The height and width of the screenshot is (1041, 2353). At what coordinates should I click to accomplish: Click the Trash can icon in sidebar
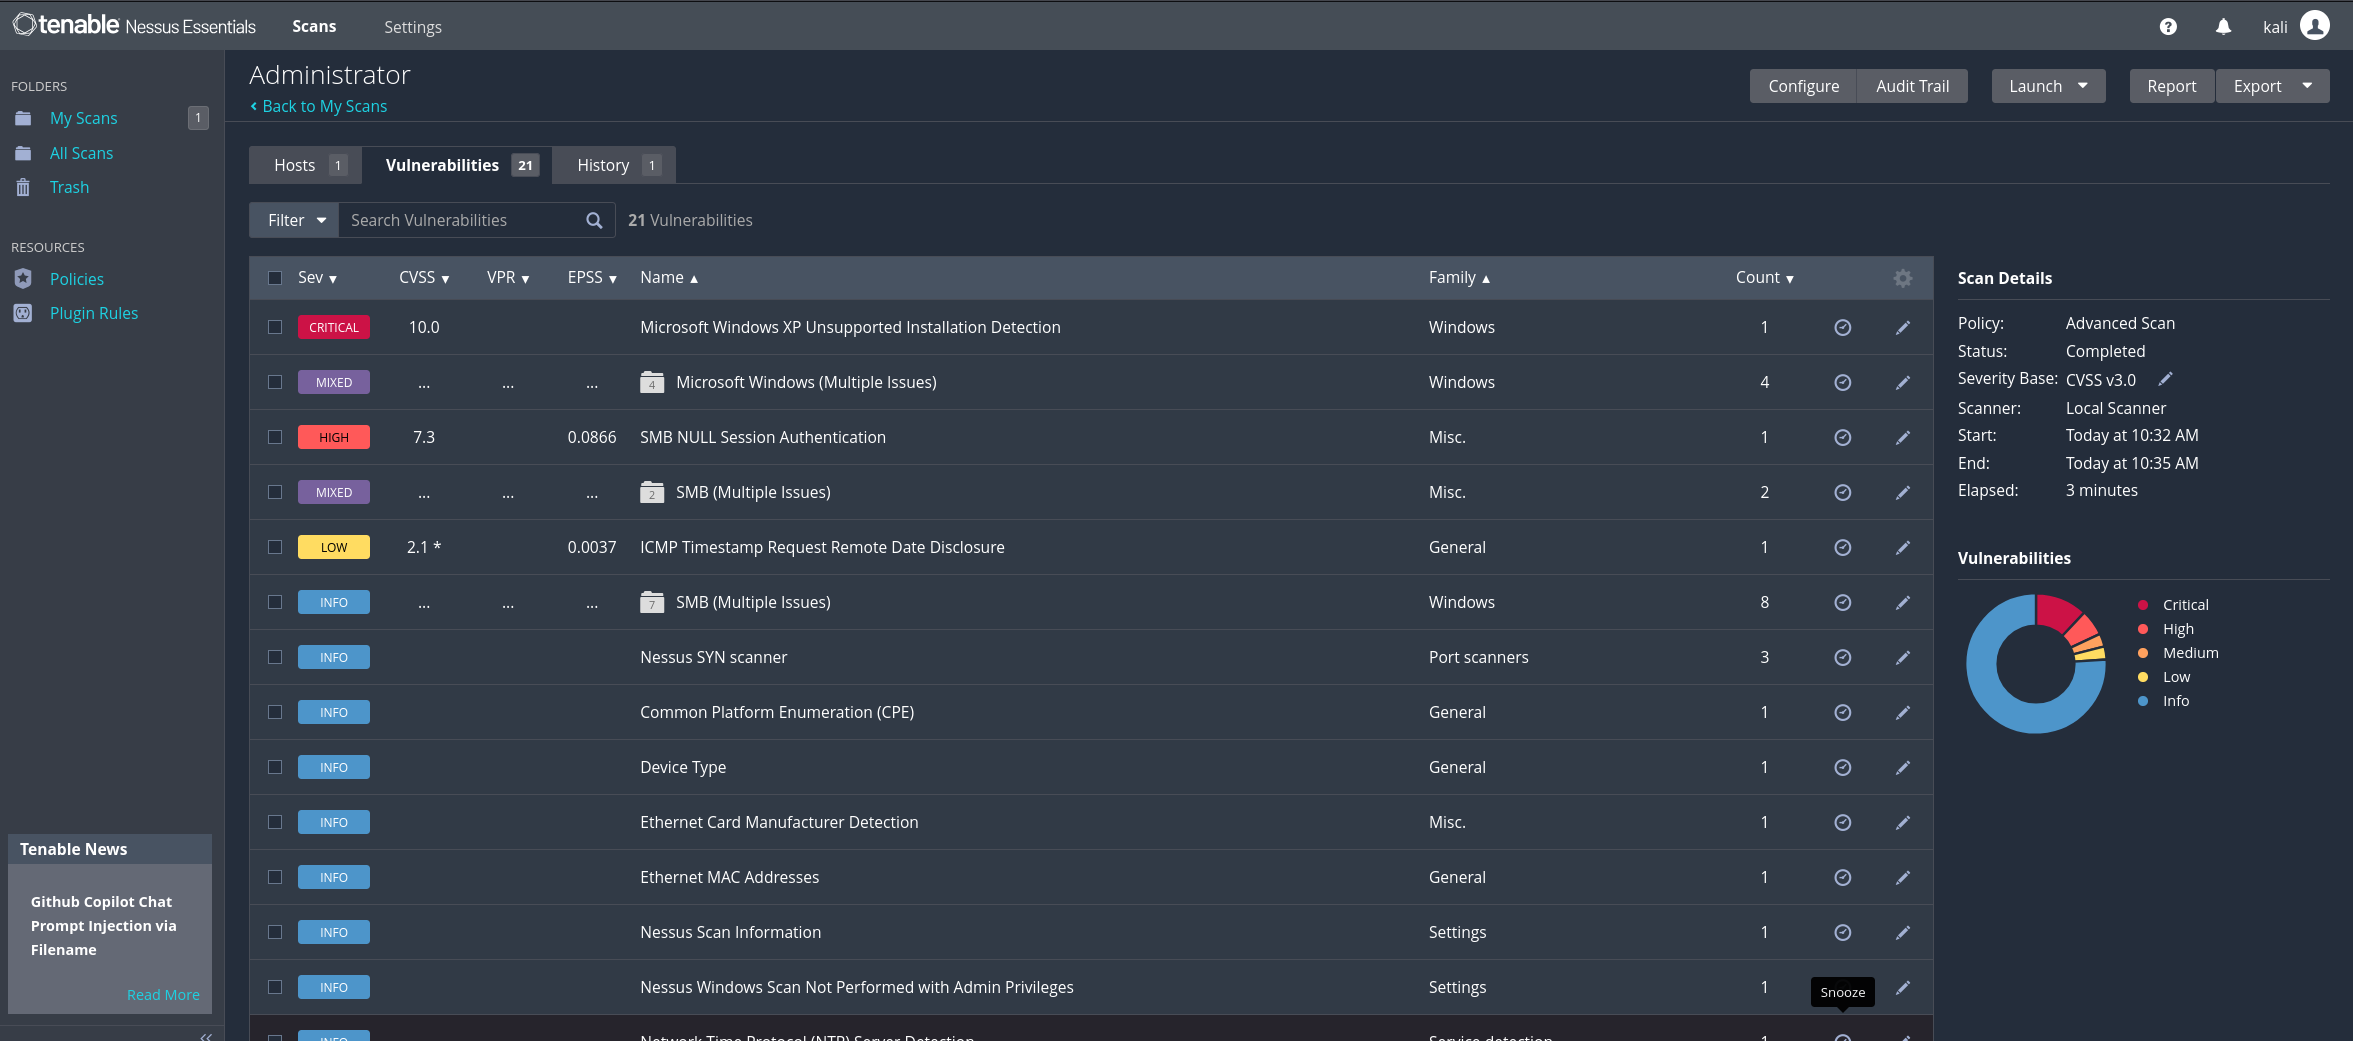(23, 187)
